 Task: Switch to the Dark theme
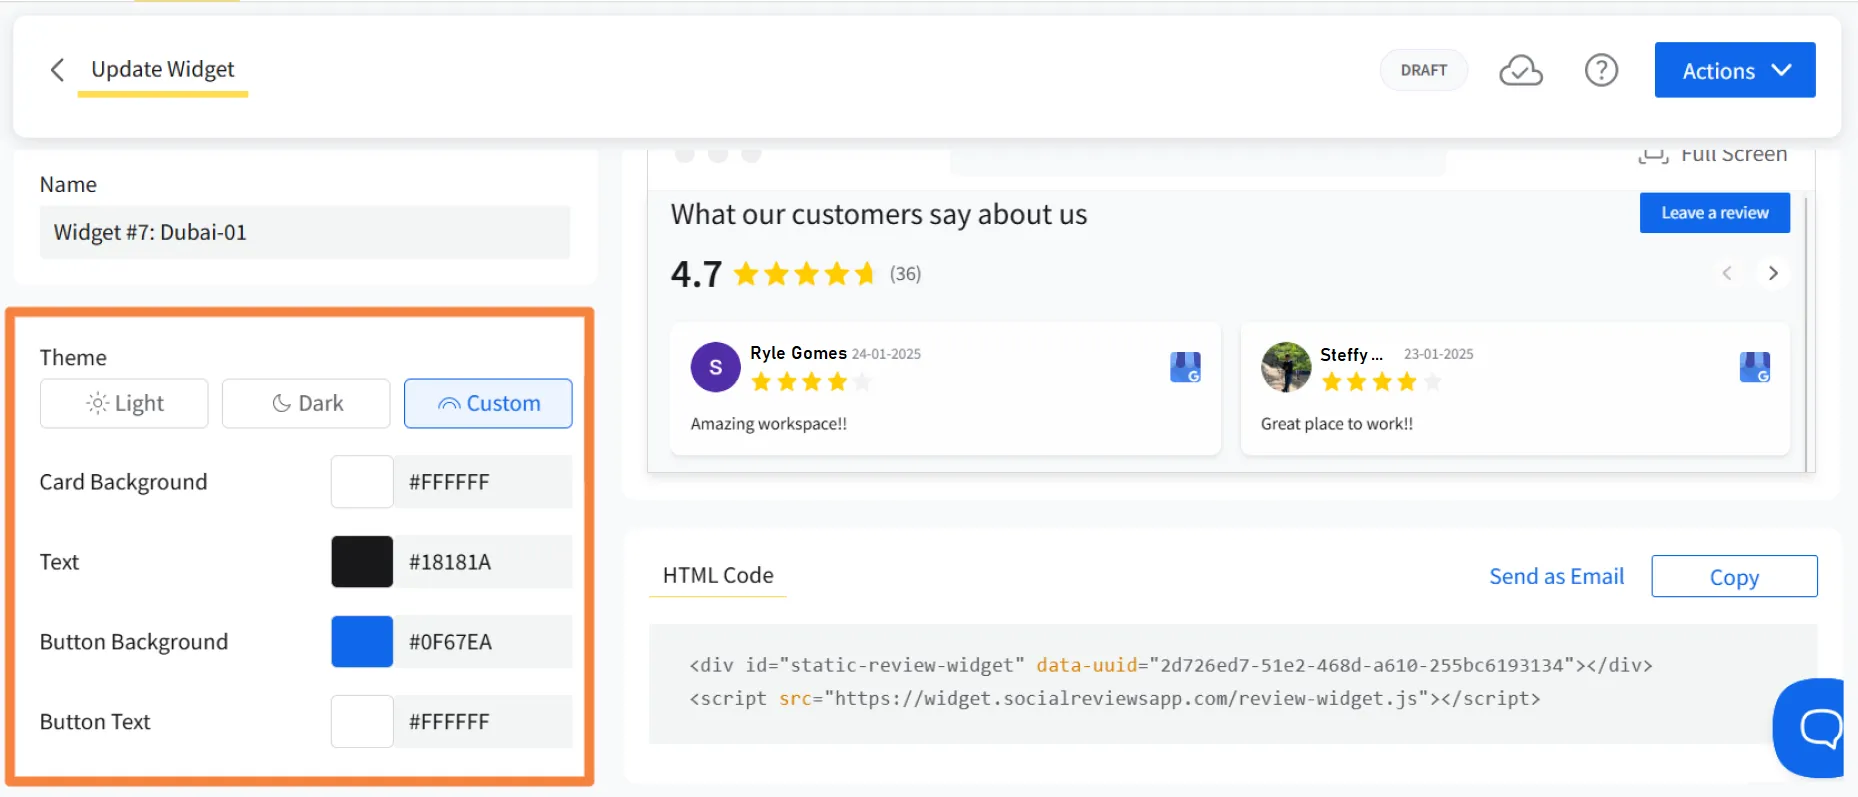306,403
